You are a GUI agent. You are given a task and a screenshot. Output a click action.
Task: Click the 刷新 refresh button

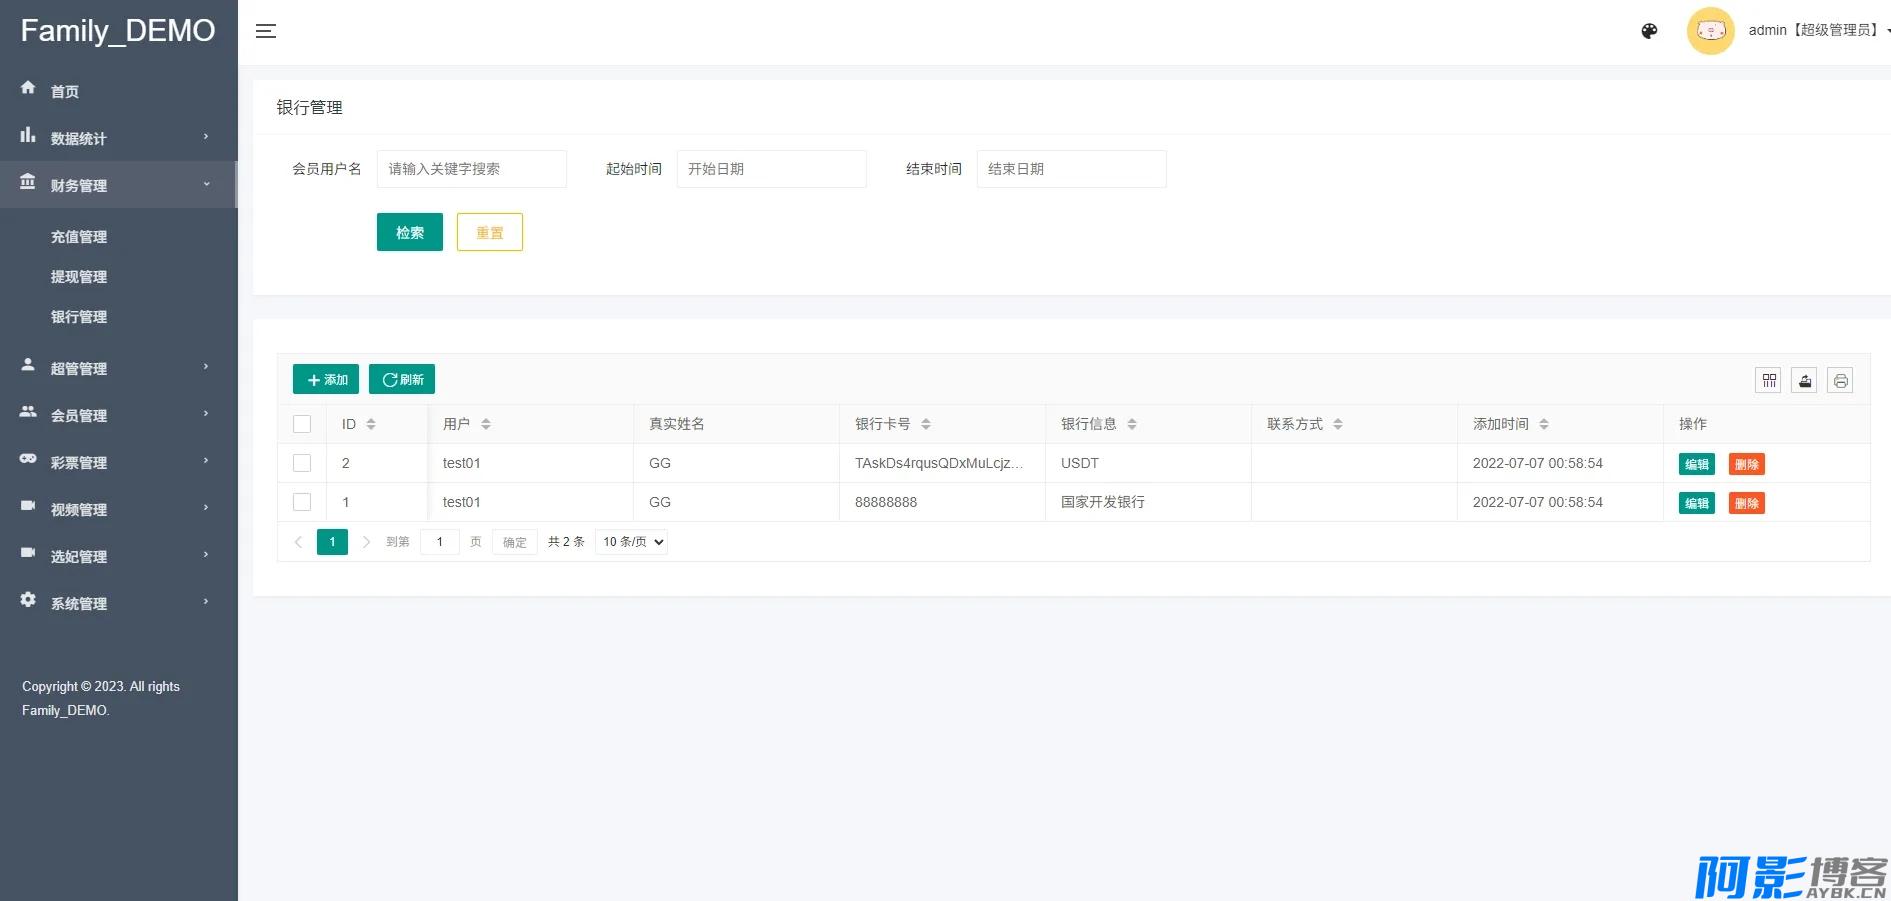click(x=402, y=380)
